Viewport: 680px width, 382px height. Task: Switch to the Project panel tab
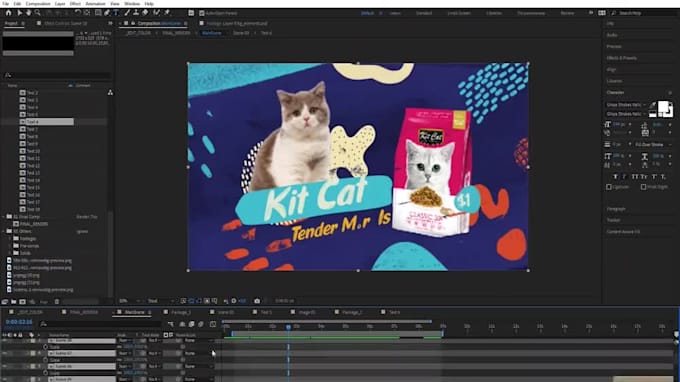point(11,23)
